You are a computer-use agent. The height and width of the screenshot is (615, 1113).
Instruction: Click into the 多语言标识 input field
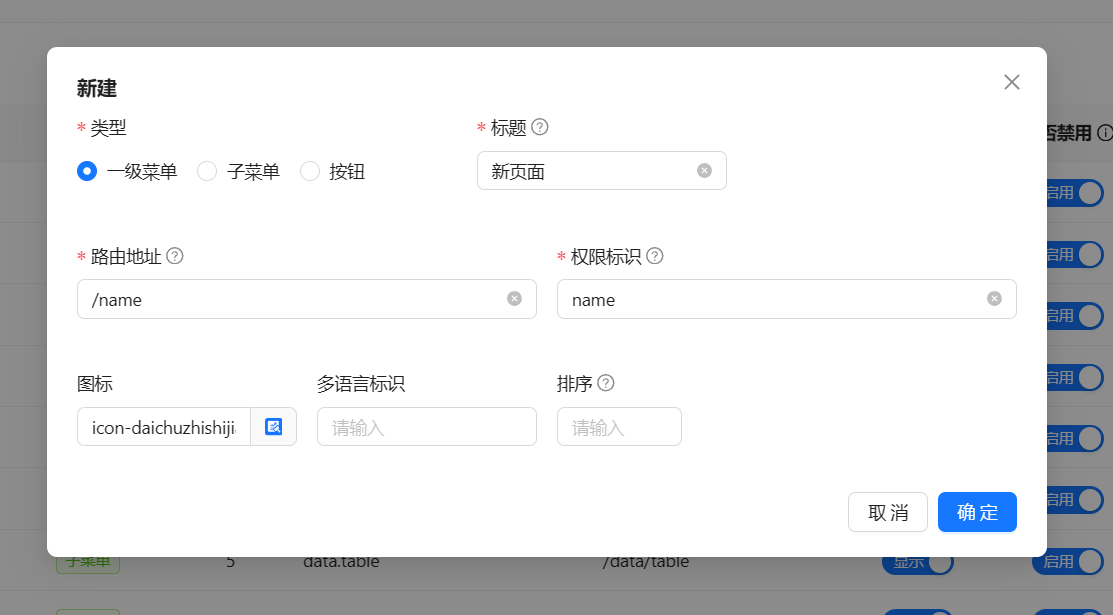coord(426,427)
